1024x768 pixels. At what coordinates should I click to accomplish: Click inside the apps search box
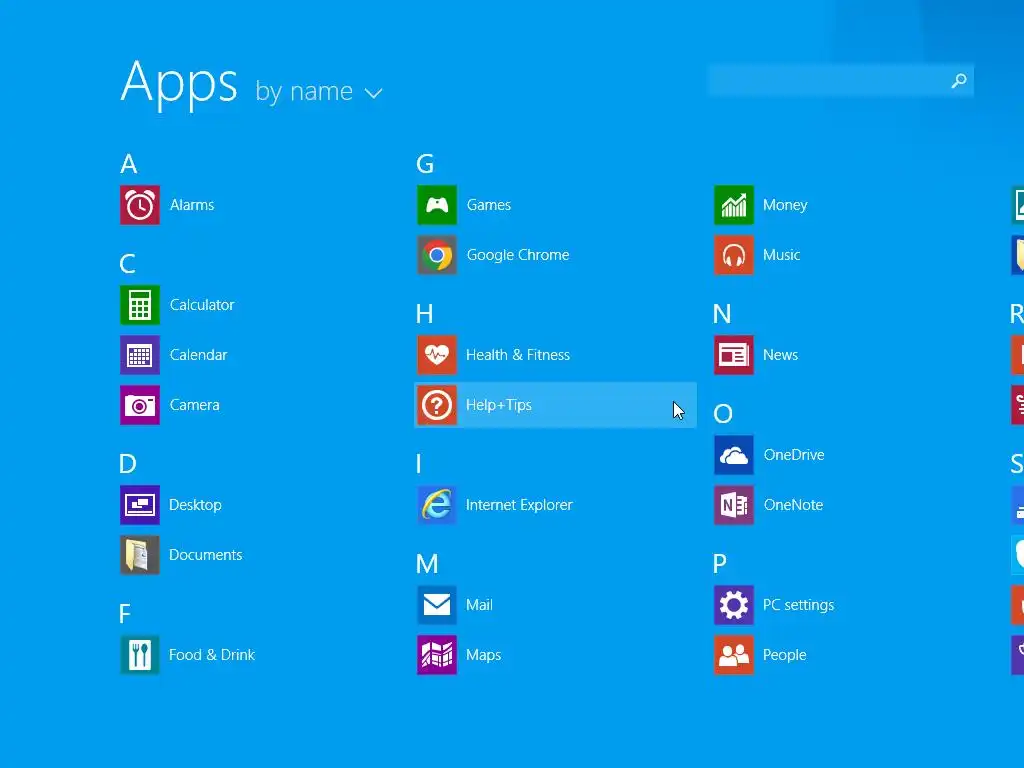(840, 81)
